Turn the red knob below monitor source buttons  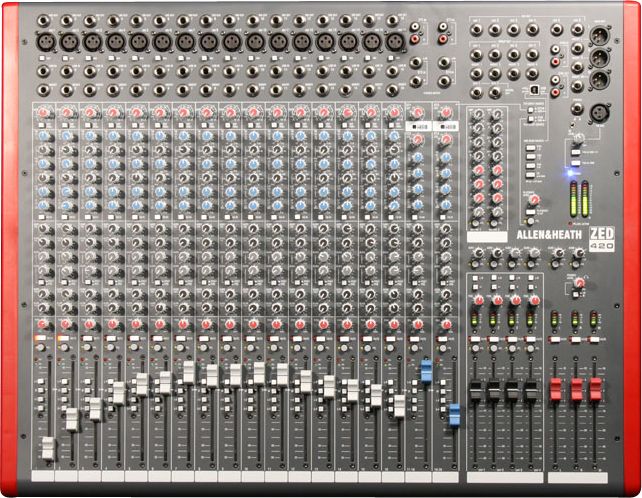(x=533, y=200)
